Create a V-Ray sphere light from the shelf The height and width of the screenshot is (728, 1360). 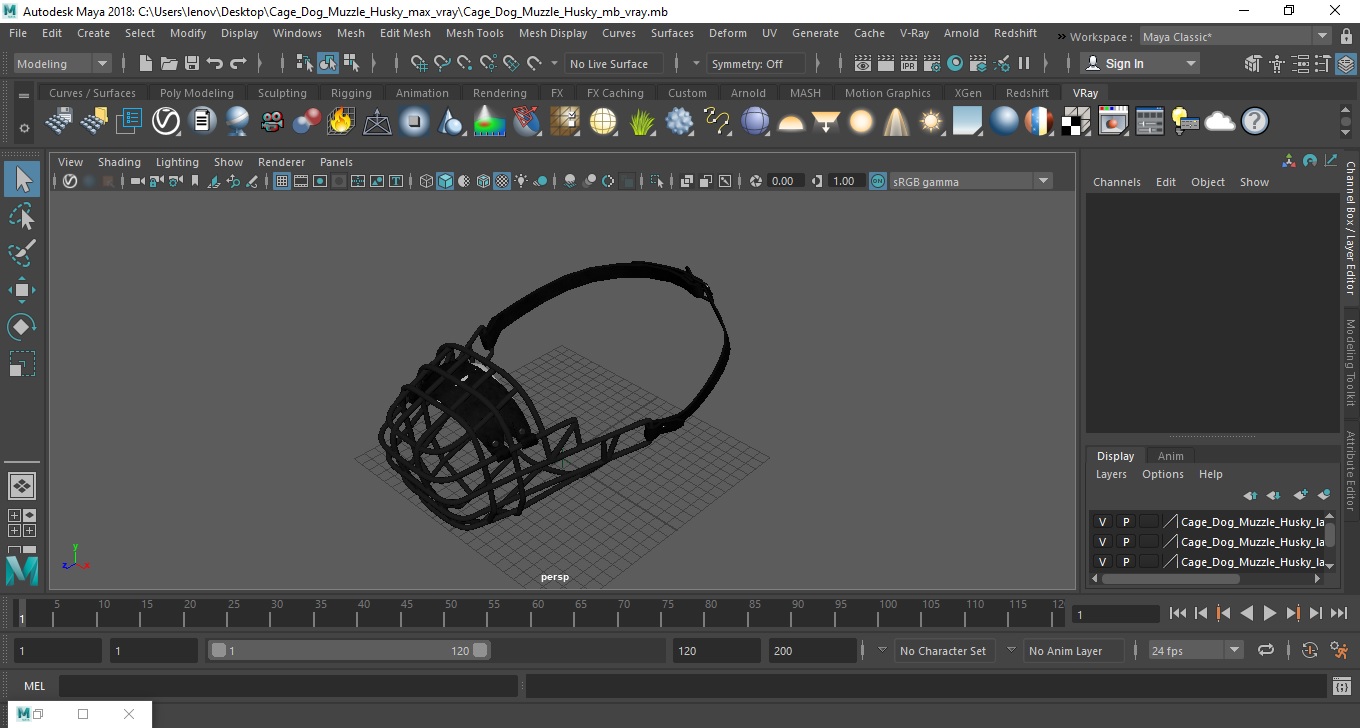[861, 122]
